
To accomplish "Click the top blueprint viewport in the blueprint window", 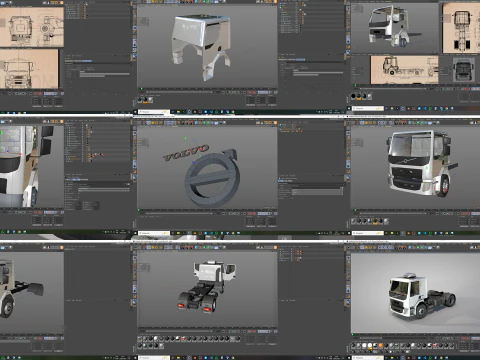I will (32, 27).
